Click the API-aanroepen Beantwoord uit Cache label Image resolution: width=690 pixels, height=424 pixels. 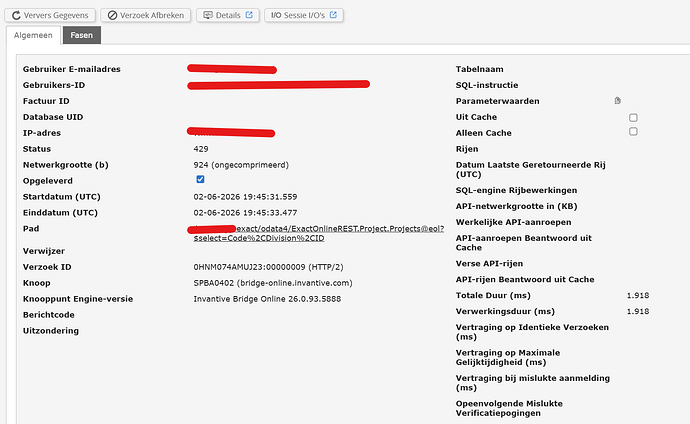(524, 243)
